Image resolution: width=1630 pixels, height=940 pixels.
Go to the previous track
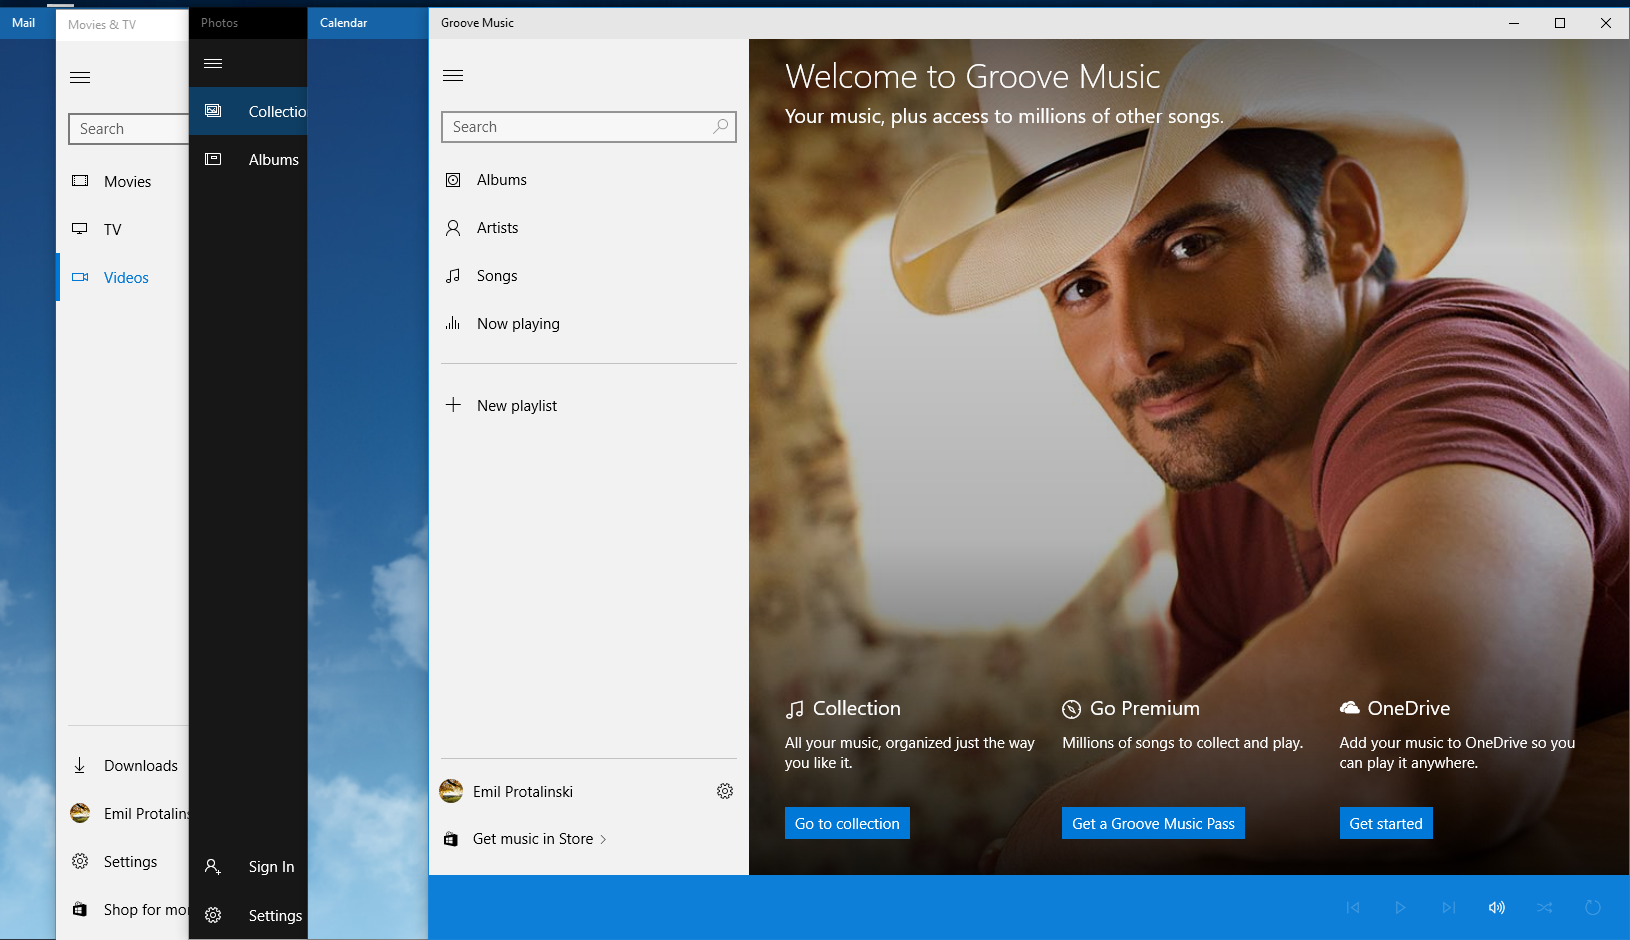pyautogui.click(x=1353, y=907)
